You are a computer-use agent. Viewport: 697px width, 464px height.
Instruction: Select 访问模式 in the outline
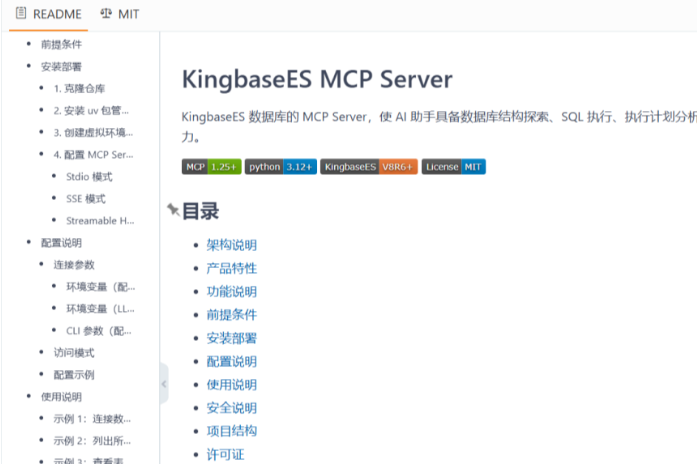coord(74,353)
